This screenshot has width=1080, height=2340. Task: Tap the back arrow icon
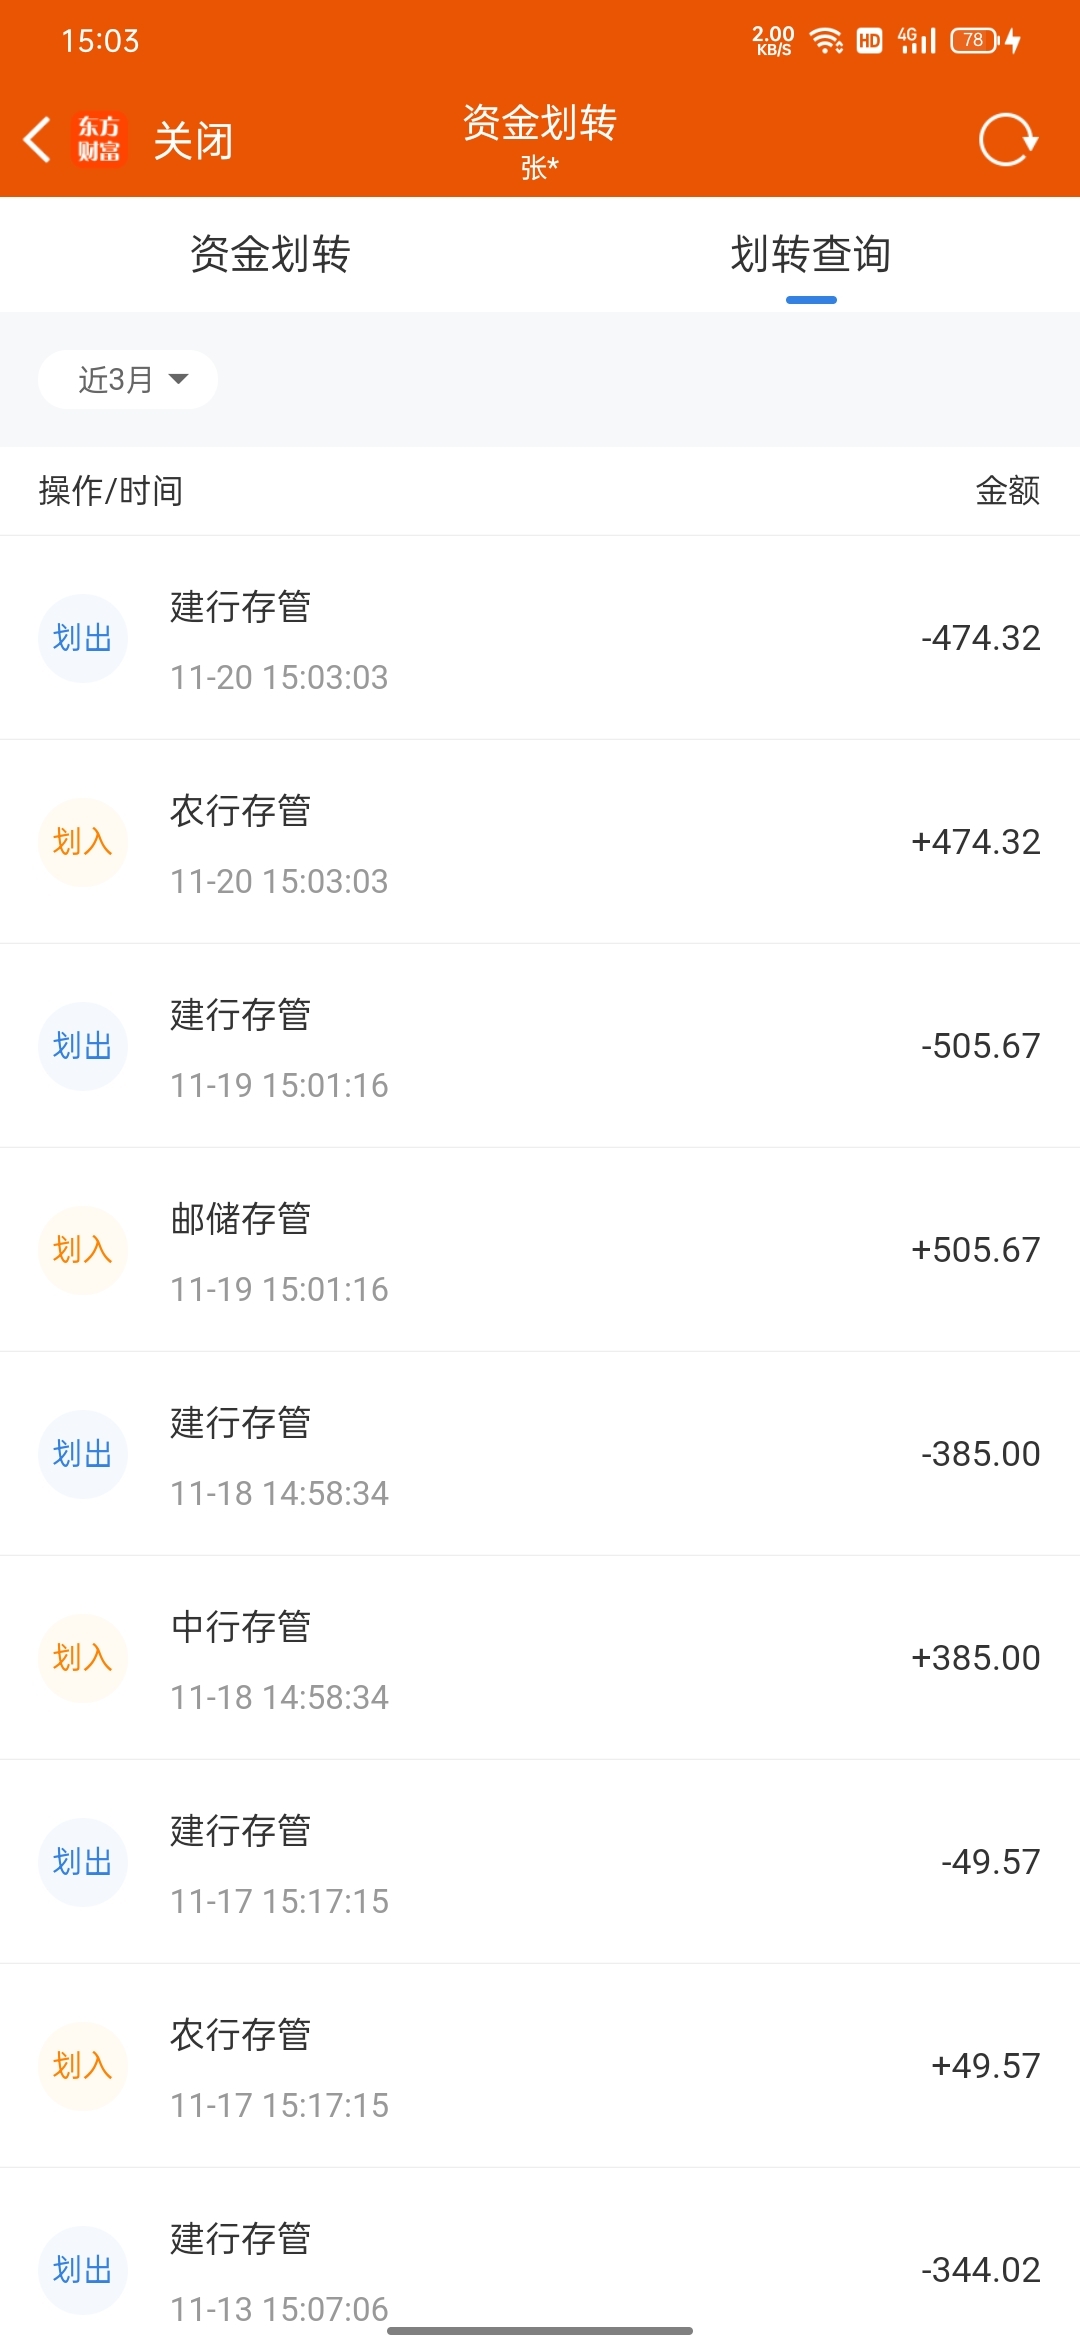point(37,139)
